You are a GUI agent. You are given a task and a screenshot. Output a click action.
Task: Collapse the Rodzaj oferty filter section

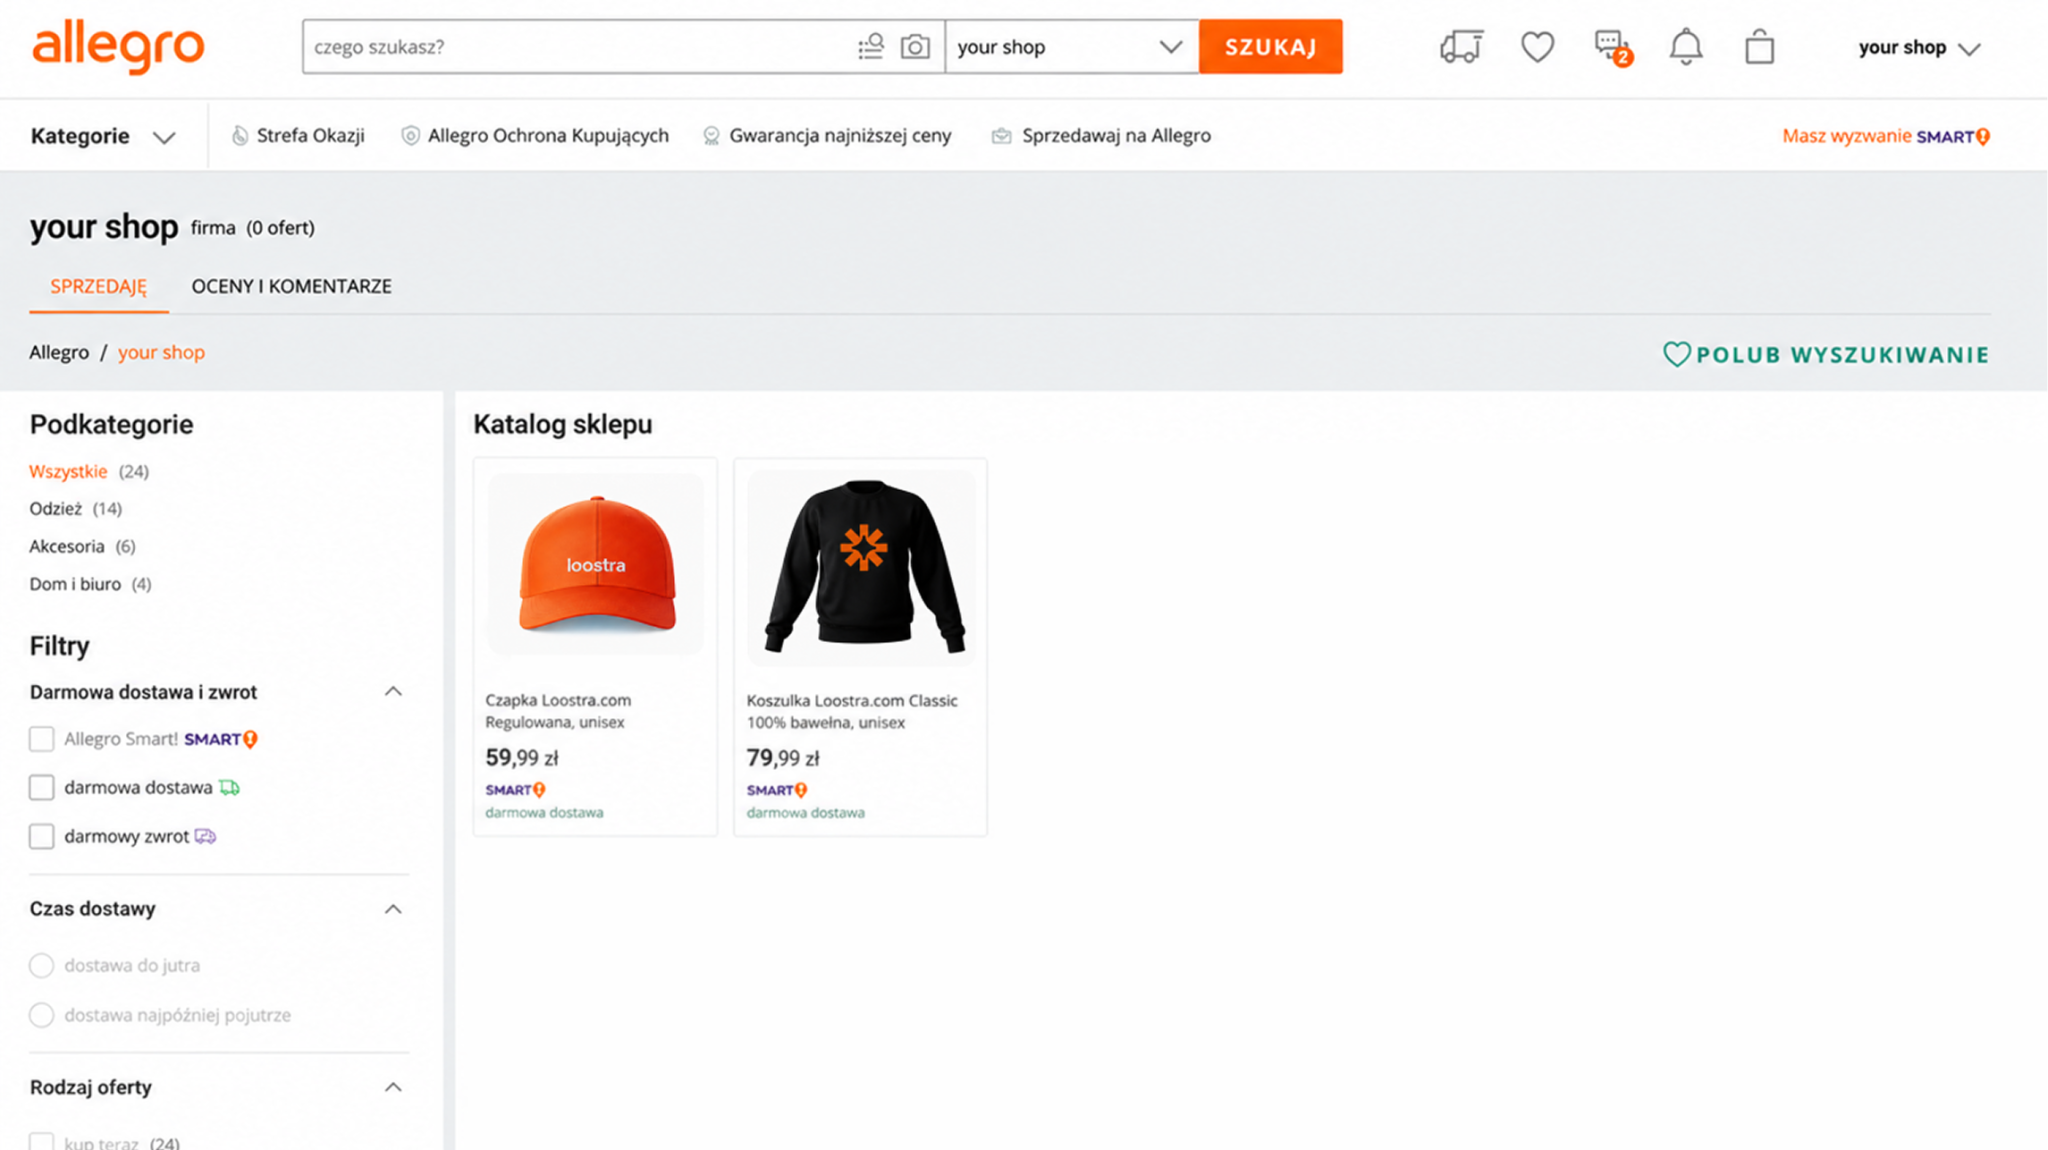pos(393,1087)
